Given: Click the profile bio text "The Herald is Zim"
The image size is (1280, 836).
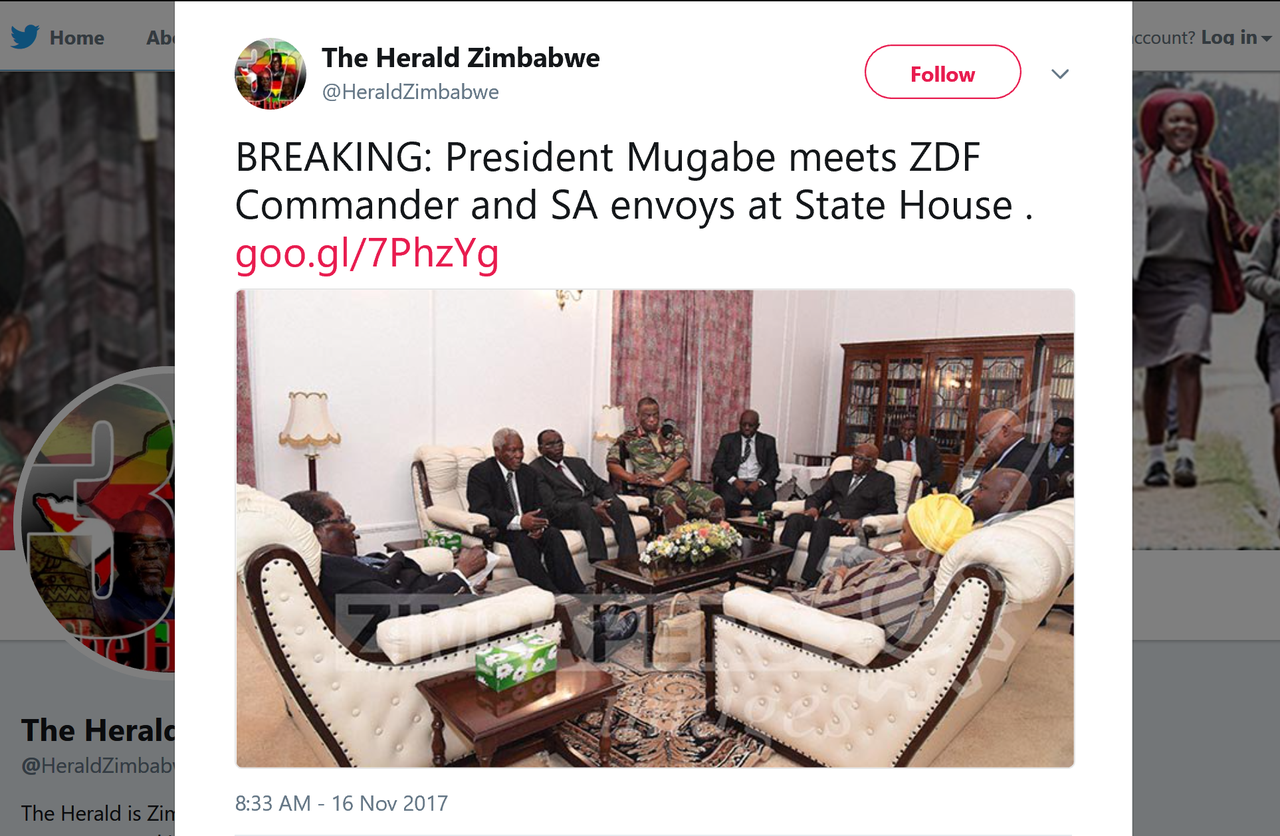Looking at the screenshot, I should (97, 813).
